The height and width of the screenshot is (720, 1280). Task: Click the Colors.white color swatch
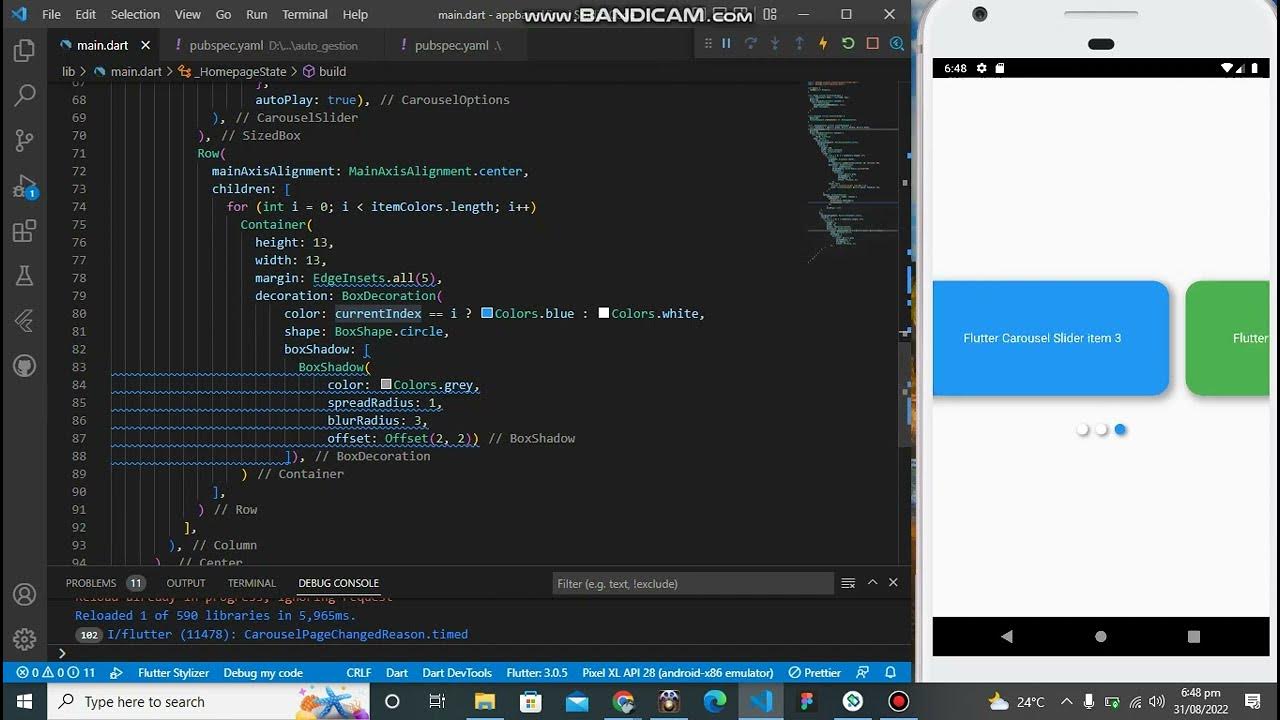tap(604, 313)
